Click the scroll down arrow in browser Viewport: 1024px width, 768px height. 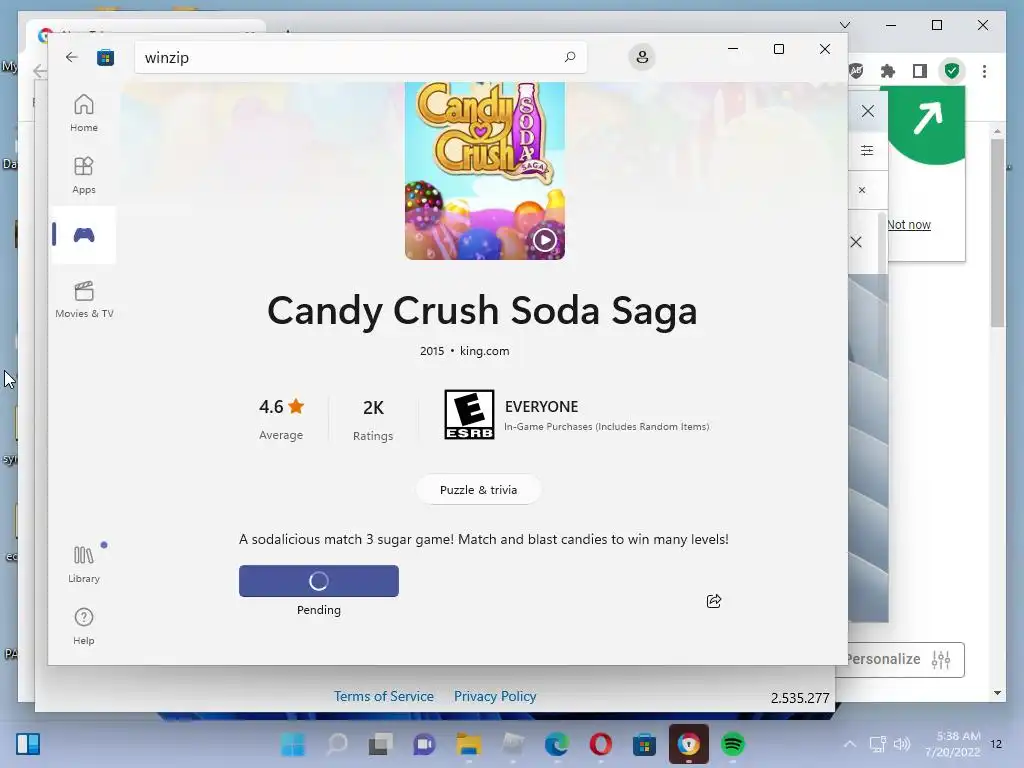(997, 693)
